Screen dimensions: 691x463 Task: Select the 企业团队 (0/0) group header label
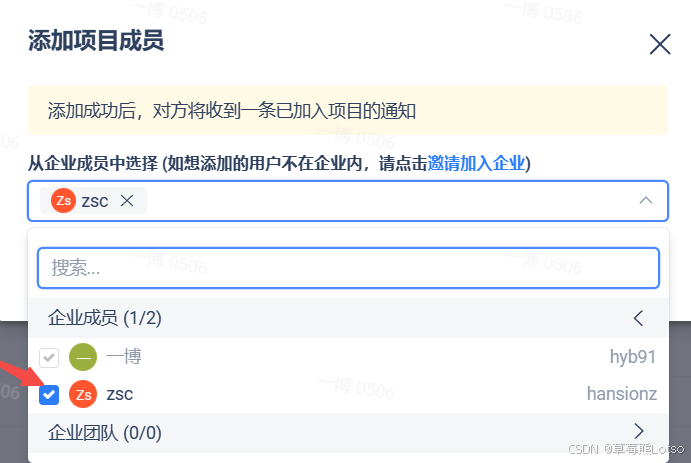pyautogui.click(x=105, y=432)
